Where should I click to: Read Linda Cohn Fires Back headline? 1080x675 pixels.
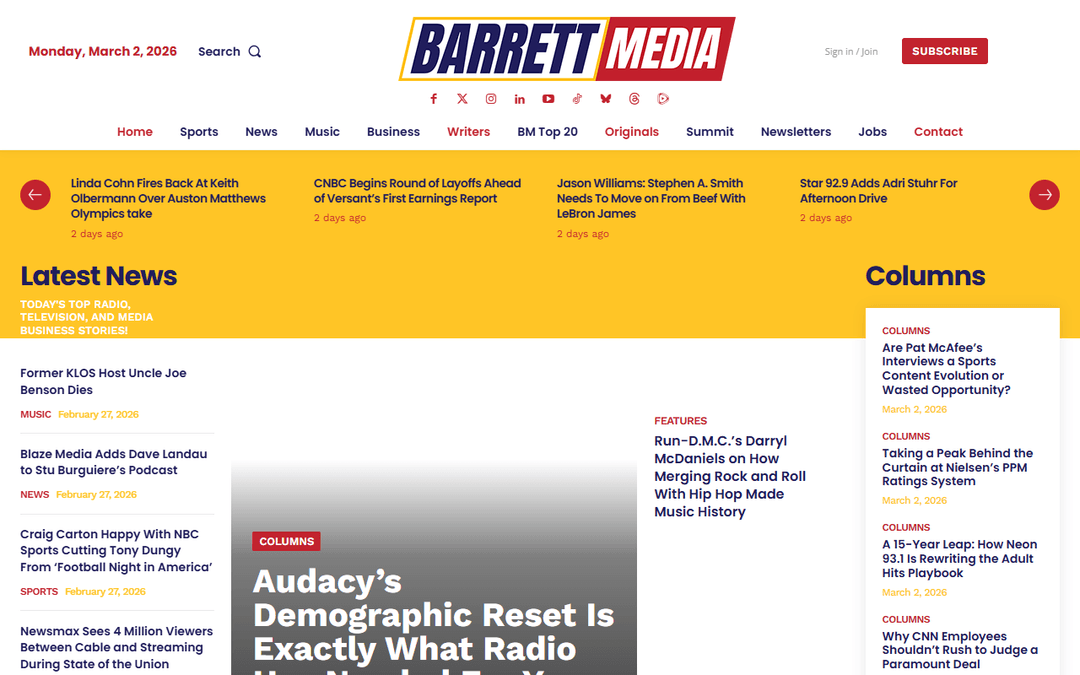168,198
